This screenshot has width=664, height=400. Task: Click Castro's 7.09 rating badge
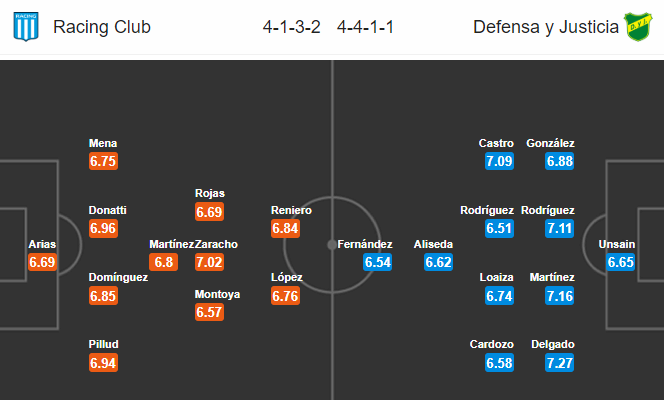click(x=499, y=161)
